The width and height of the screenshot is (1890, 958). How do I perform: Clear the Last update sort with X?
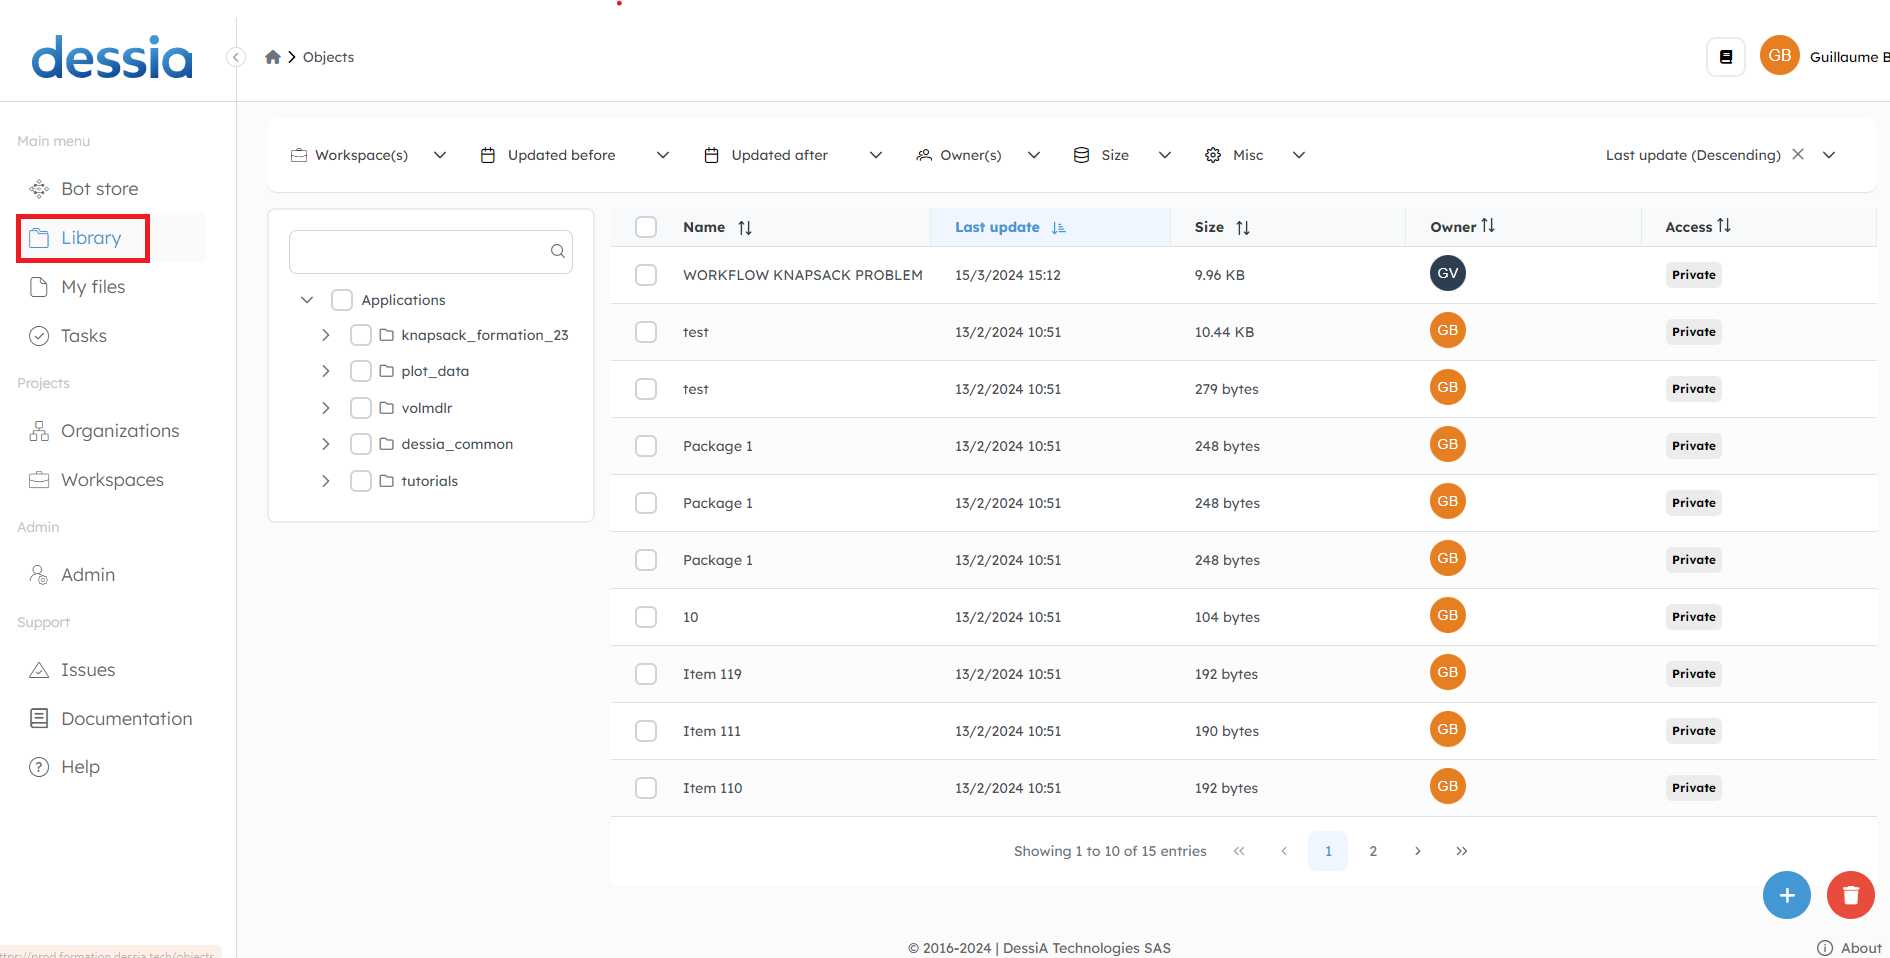(1798, 154)
